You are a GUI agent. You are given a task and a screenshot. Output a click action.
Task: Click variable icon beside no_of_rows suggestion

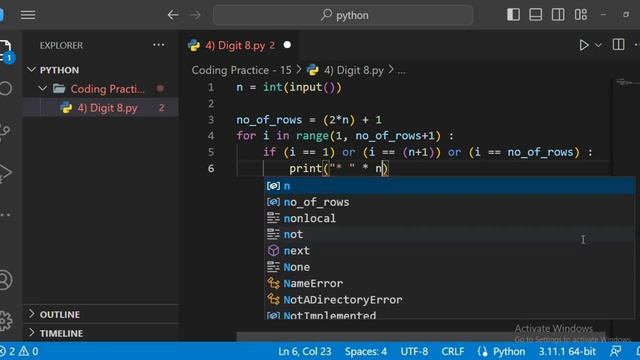[x=273, y=202]
